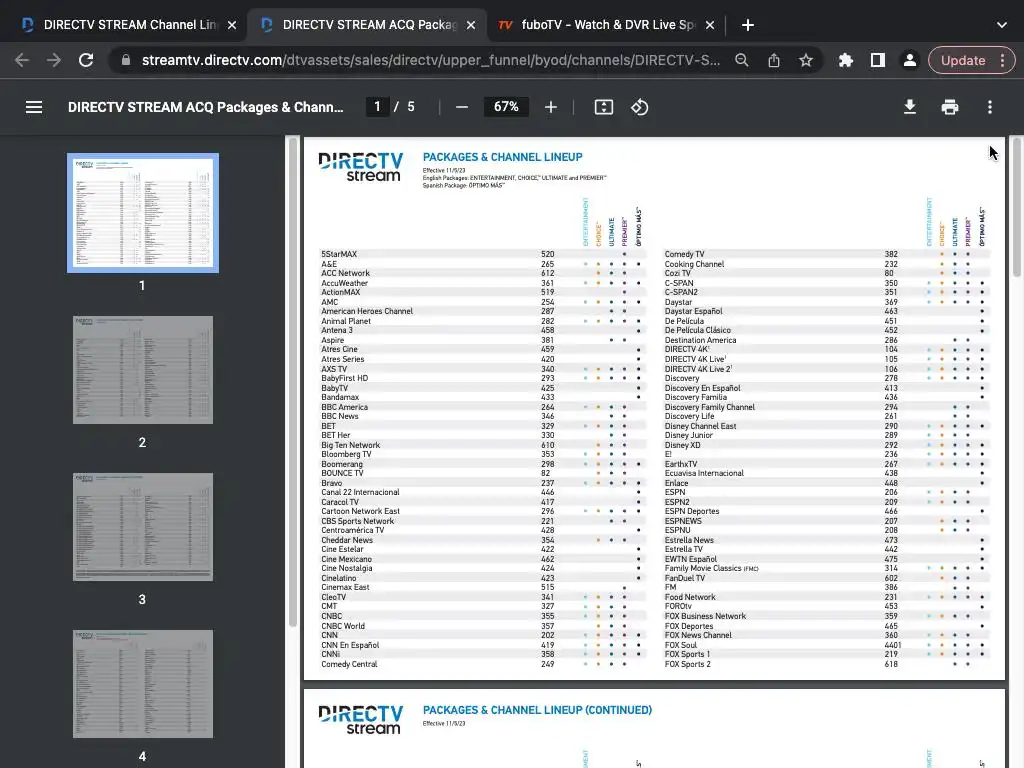Zoom out of the PDF
Screen dimensions: 1024x768
(x=462, y=107)
